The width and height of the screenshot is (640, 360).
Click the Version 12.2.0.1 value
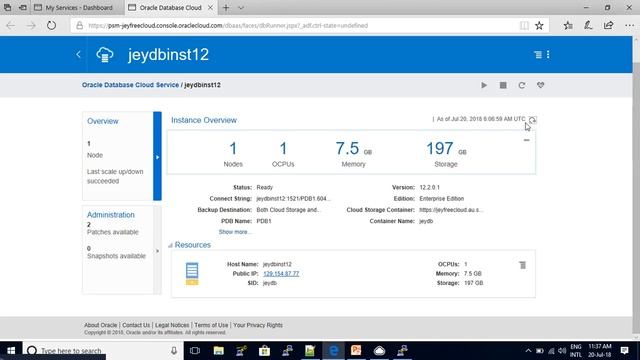tap(429, 187)
